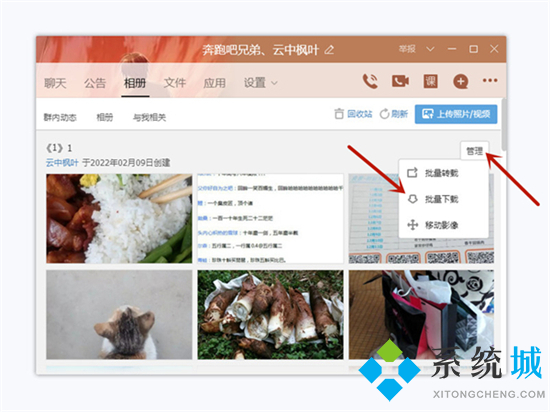The image size is (550, 412).
Task: Open the rice and pork photo
Action: click(x=119, y=218)
